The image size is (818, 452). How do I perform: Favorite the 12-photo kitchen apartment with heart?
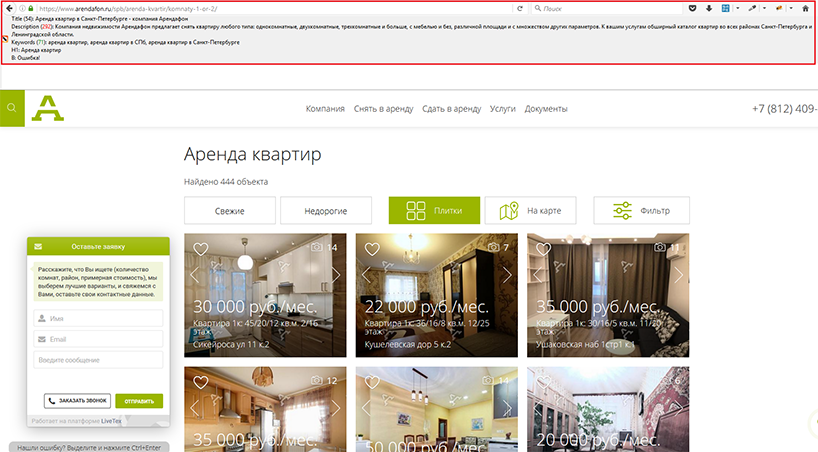pyautogui.click(x=201, y=383)
